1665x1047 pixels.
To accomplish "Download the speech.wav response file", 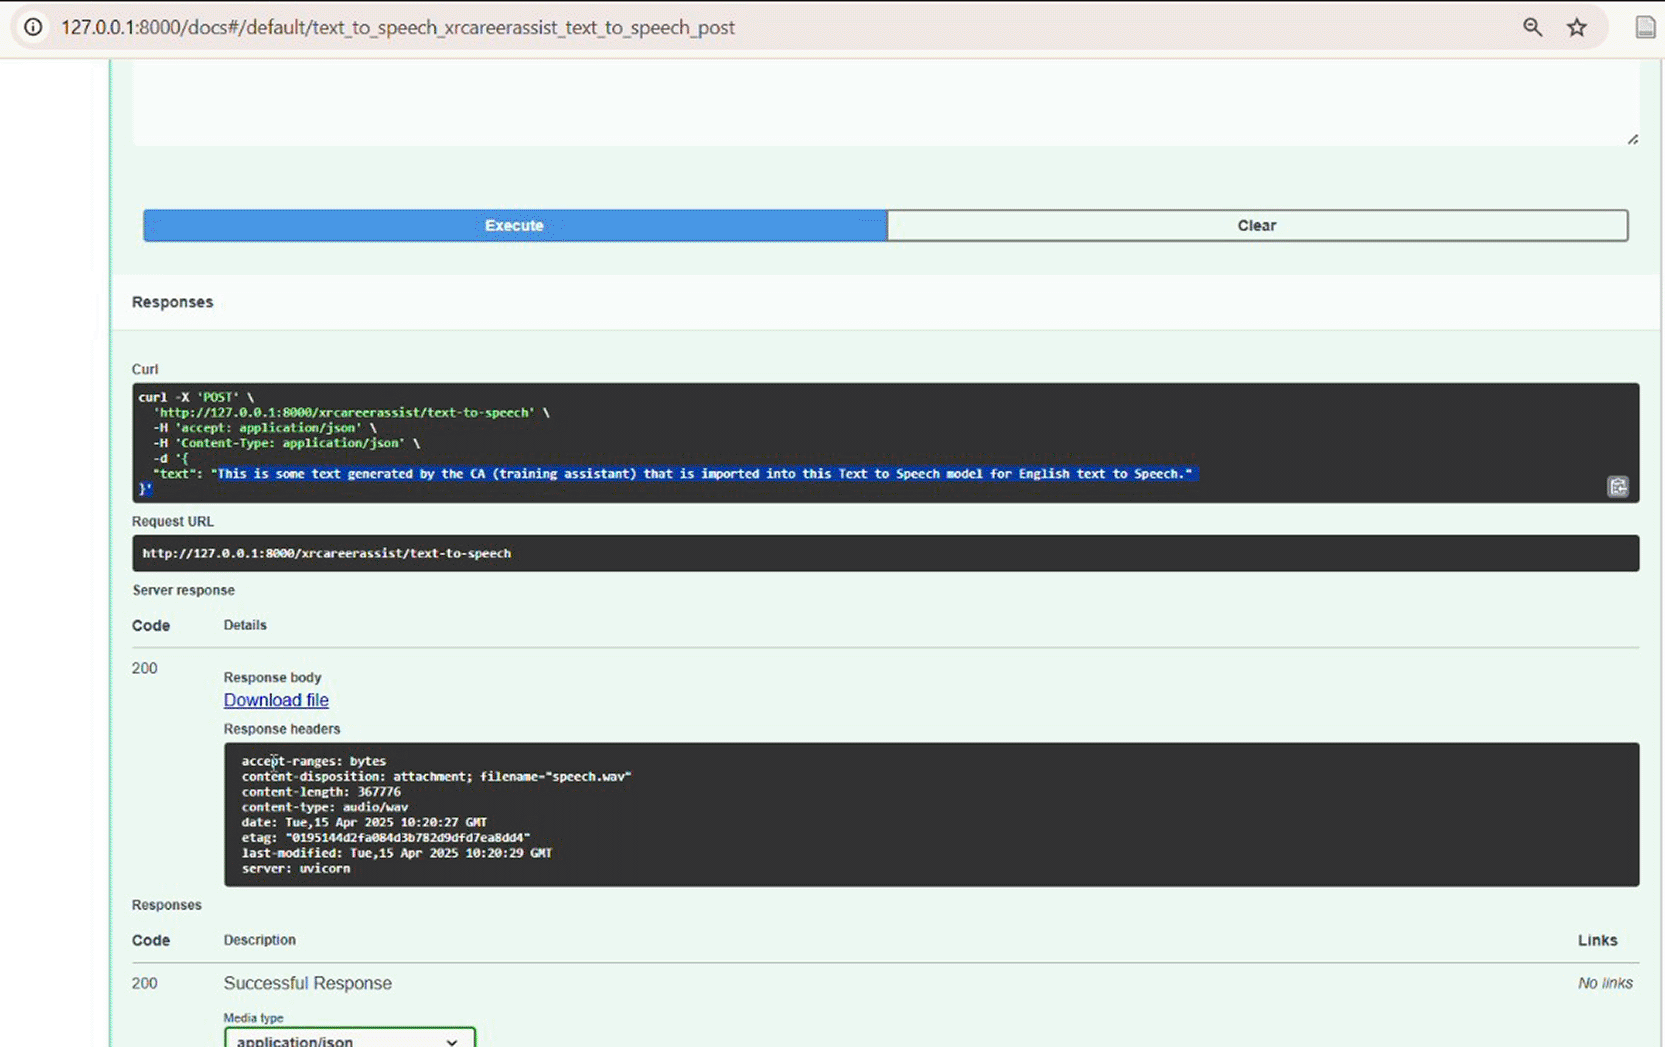I will pyautogui.click(x=276, y=700).
